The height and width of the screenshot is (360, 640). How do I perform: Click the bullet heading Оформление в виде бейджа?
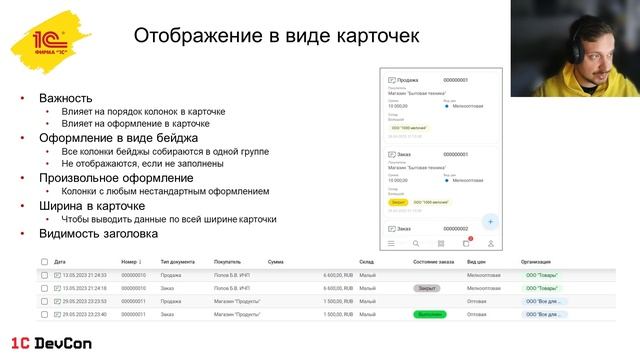click(x=118, y=138)
